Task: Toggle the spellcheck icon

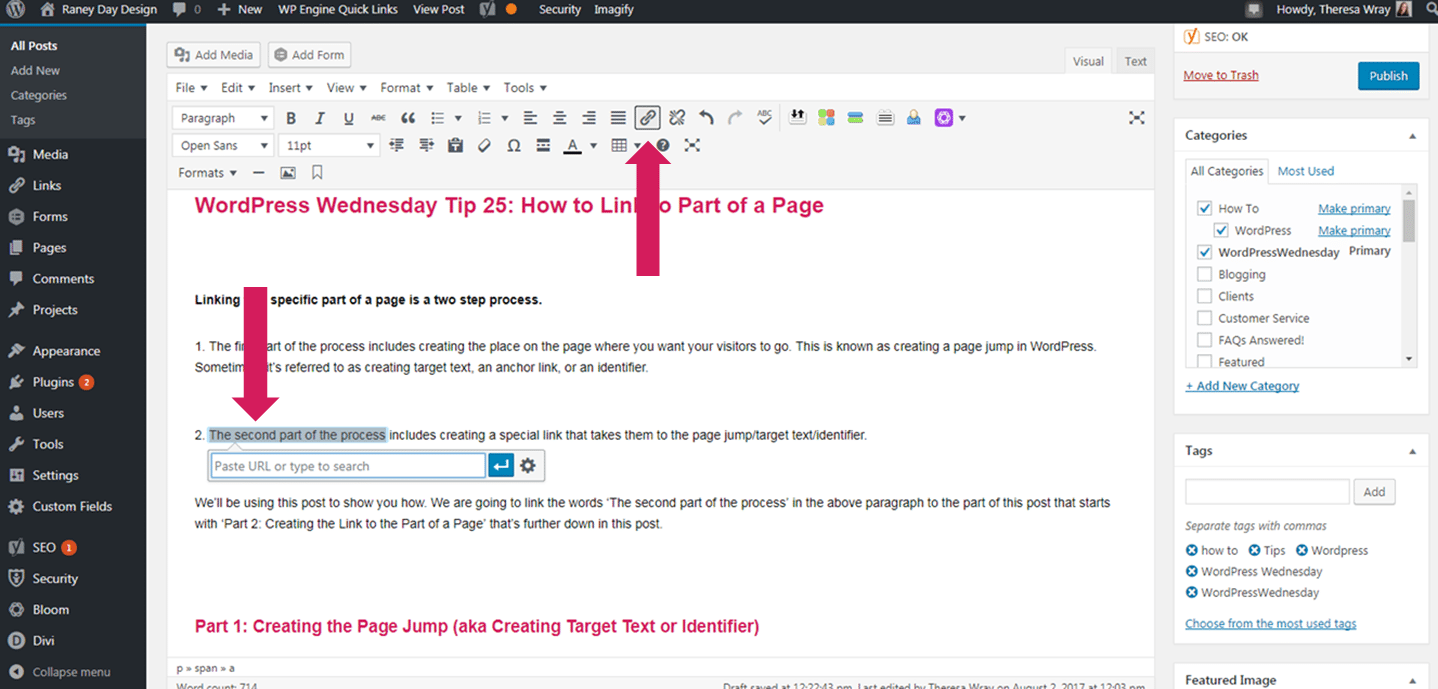Action: pyautogui.click(x=765, y=118)
